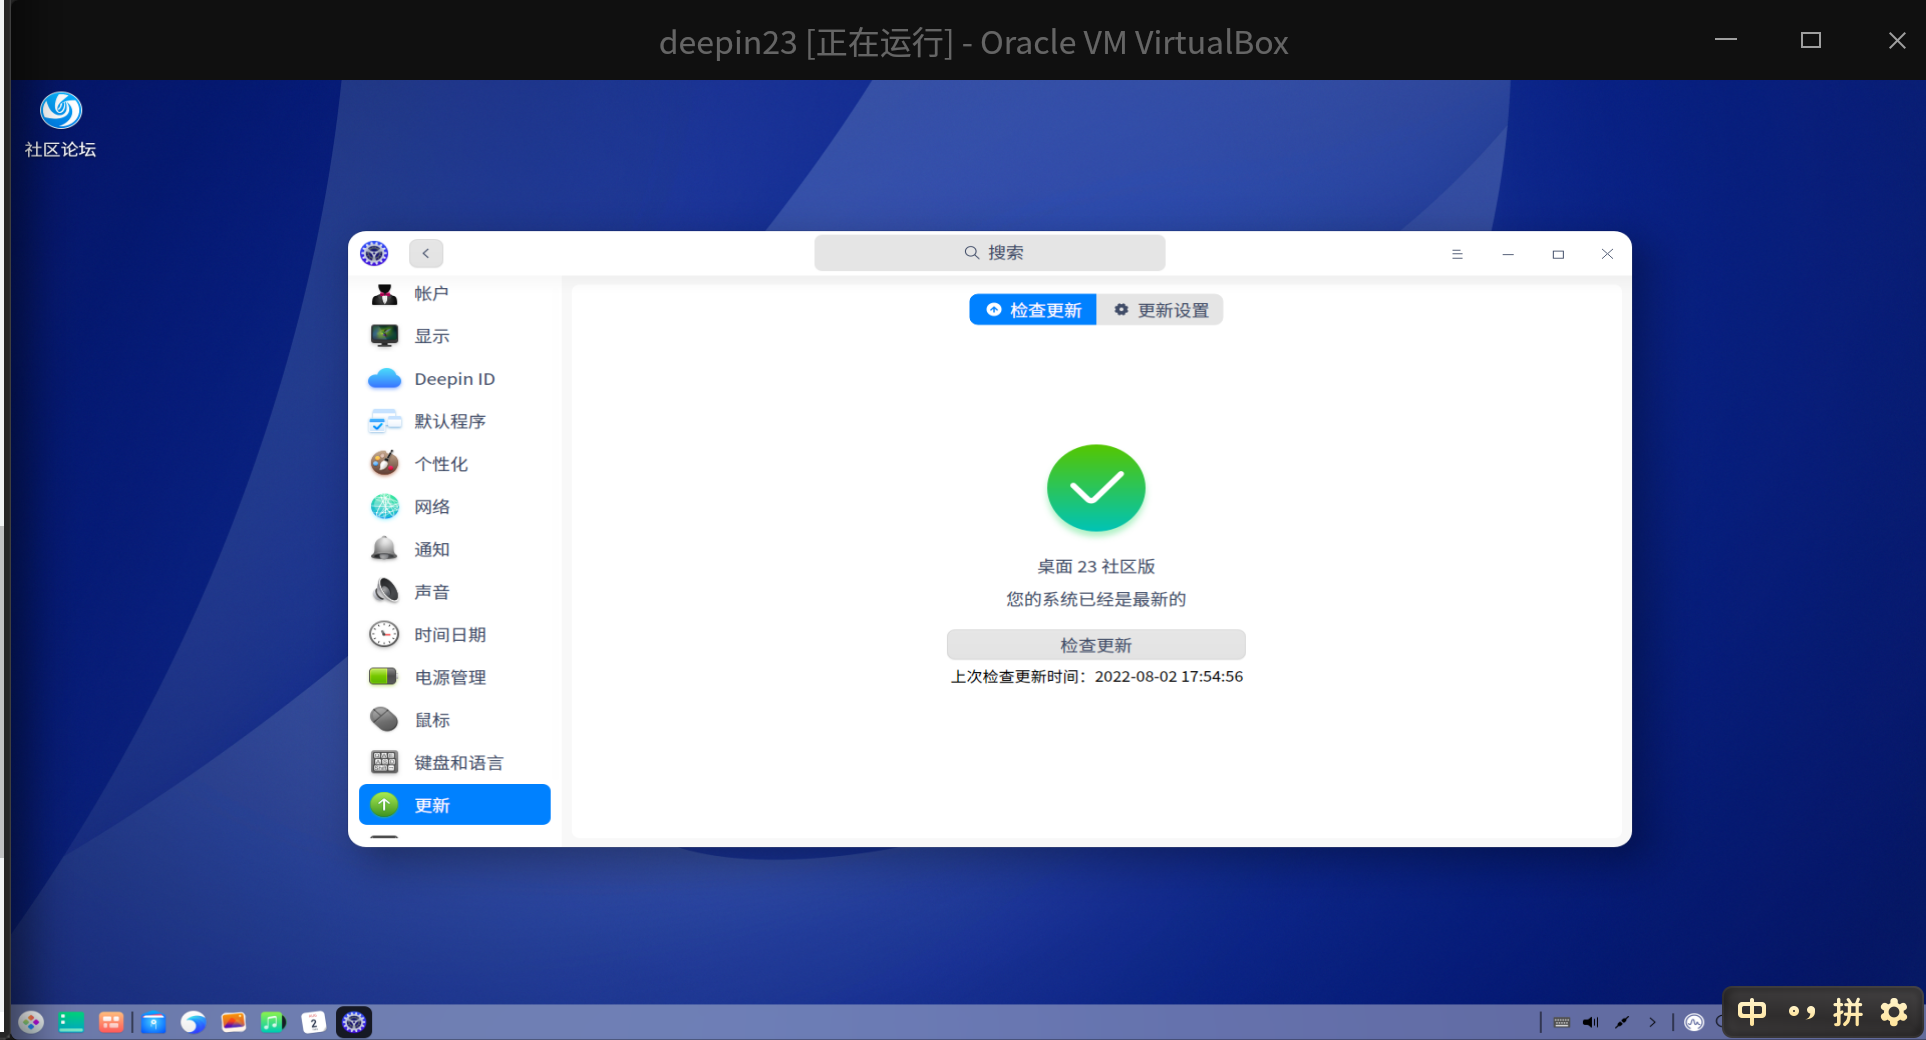The width and height of the screenshot is (1926, 1040).
Task: Click the 搜索 search field
Action: click(x=990, y=253)
